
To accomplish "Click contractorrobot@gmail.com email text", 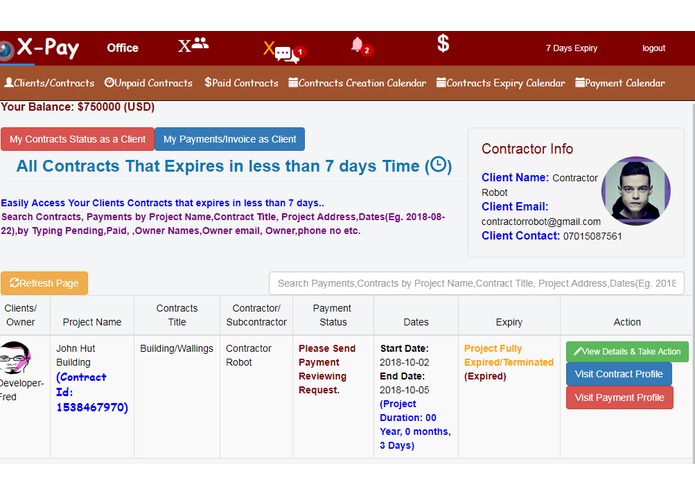I will tap(541, 222).
